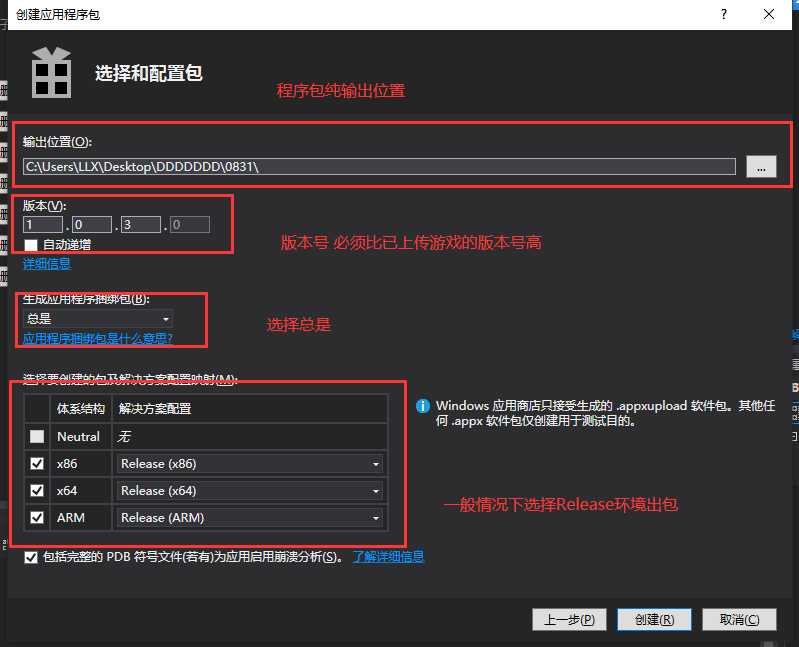The height and width of the screenshot is (647, 799).
Task: Click the 上一步 button
Action: [568, 619]
